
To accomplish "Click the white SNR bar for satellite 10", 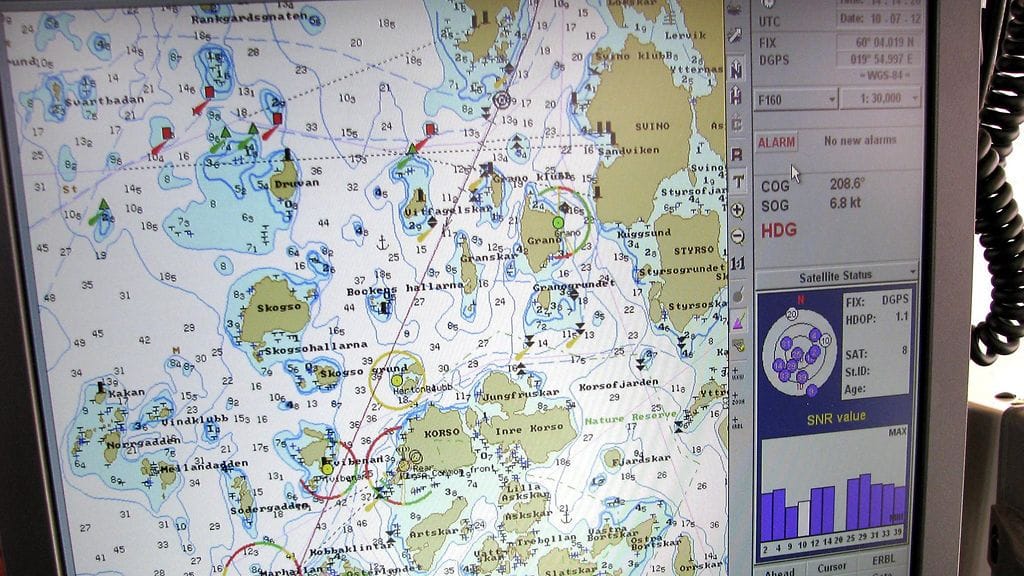I will click(x=804, y=519).
